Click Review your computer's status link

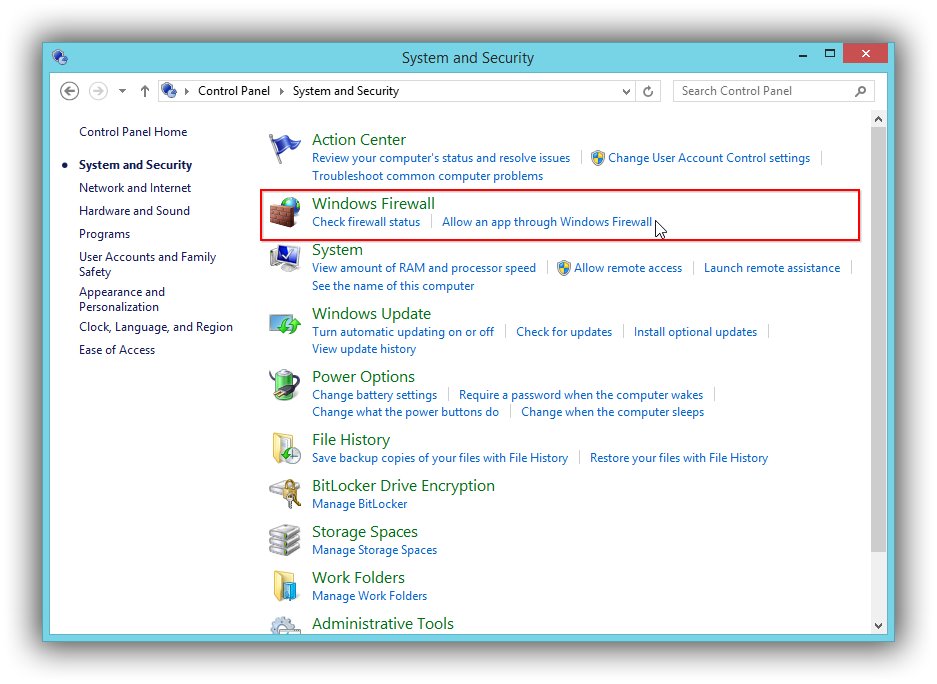(441, 158)
